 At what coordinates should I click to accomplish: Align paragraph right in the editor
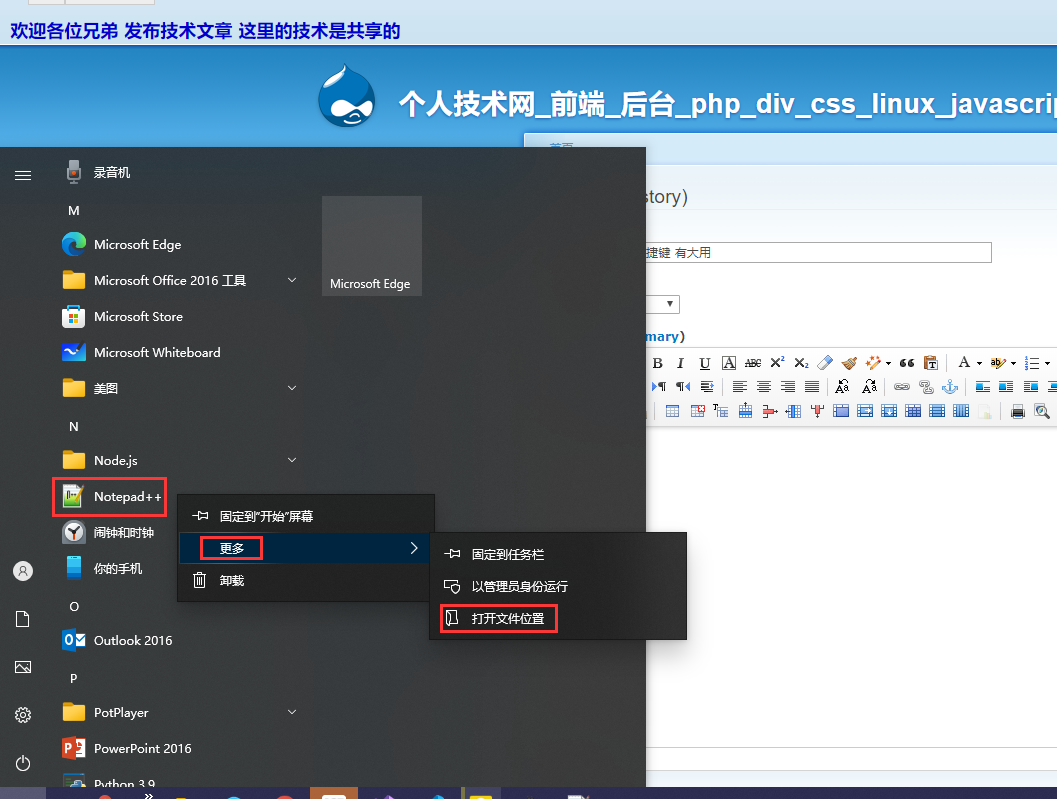(x=788, y=387)
